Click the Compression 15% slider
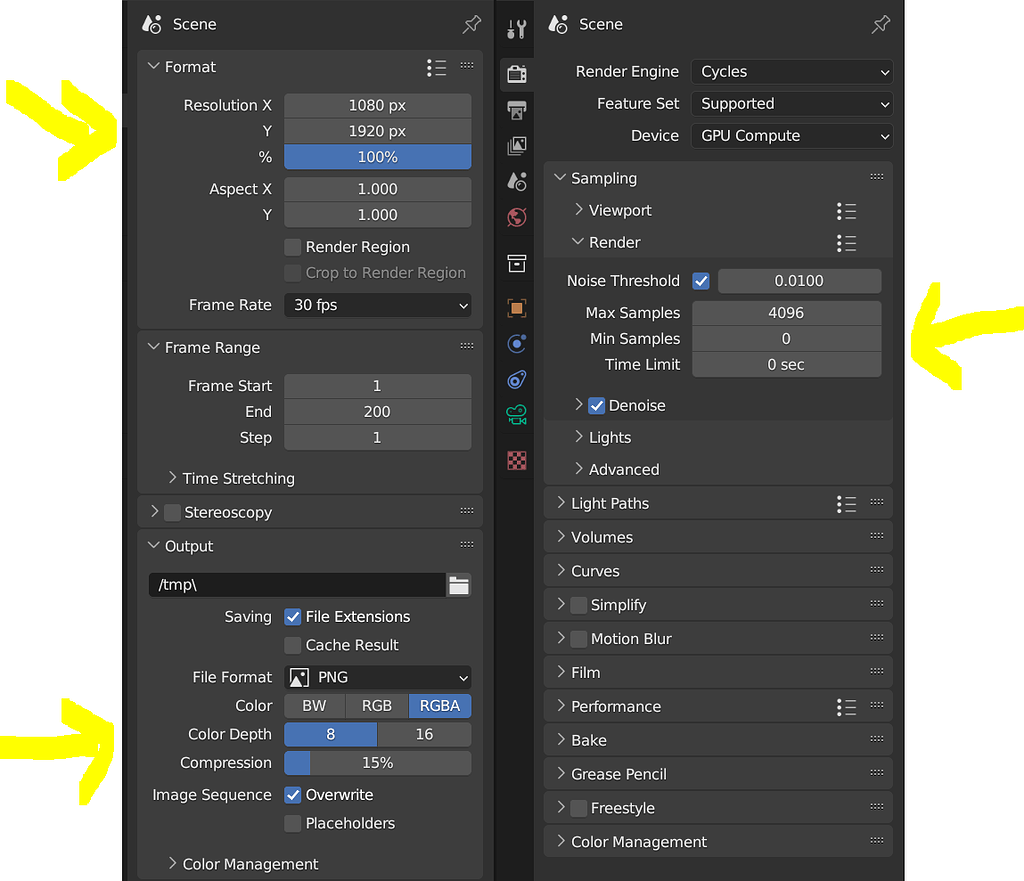 pos(377,763)
